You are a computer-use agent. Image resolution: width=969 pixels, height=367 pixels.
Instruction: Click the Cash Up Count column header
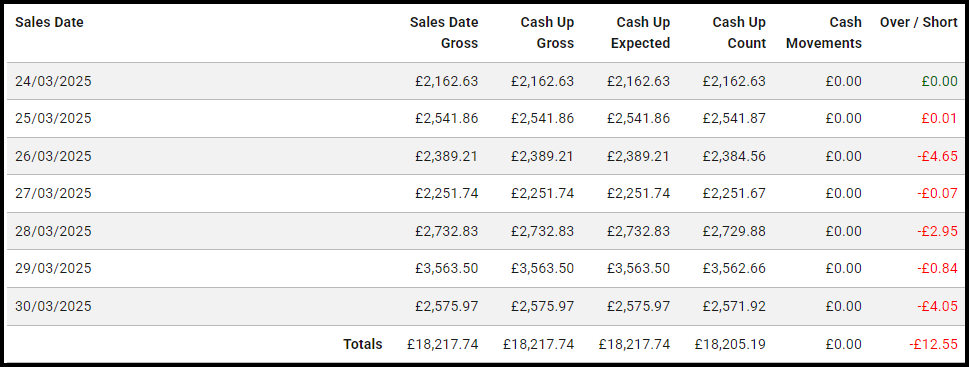(739, 33)
